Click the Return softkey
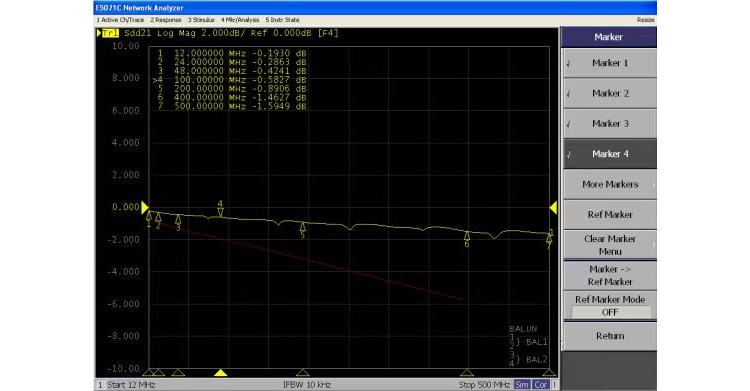 [x=610, y=336]
